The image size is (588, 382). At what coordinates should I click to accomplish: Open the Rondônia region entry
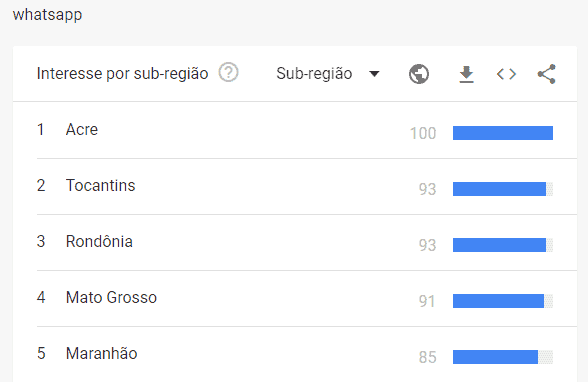(x=295, y=242)
